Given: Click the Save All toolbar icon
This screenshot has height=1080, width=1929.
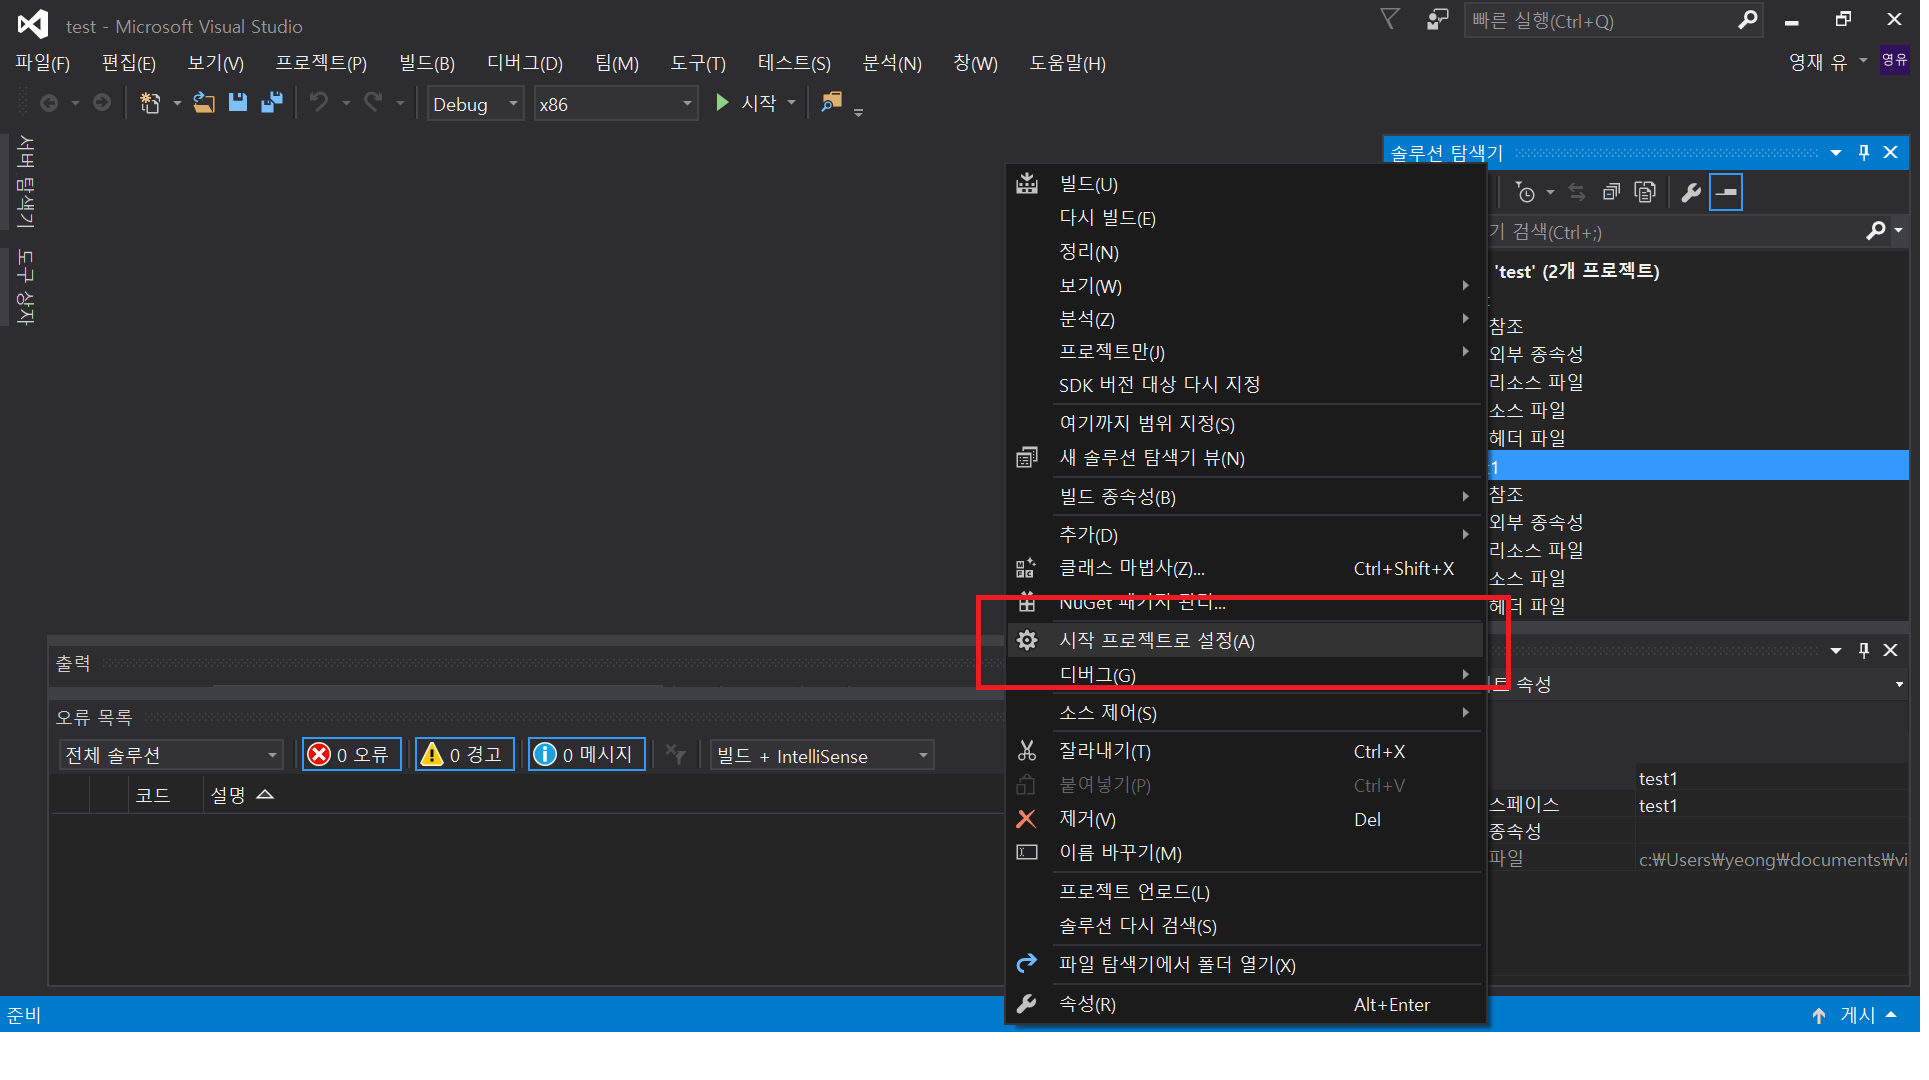Looking at the screenshot, I should tap(271, 103).
